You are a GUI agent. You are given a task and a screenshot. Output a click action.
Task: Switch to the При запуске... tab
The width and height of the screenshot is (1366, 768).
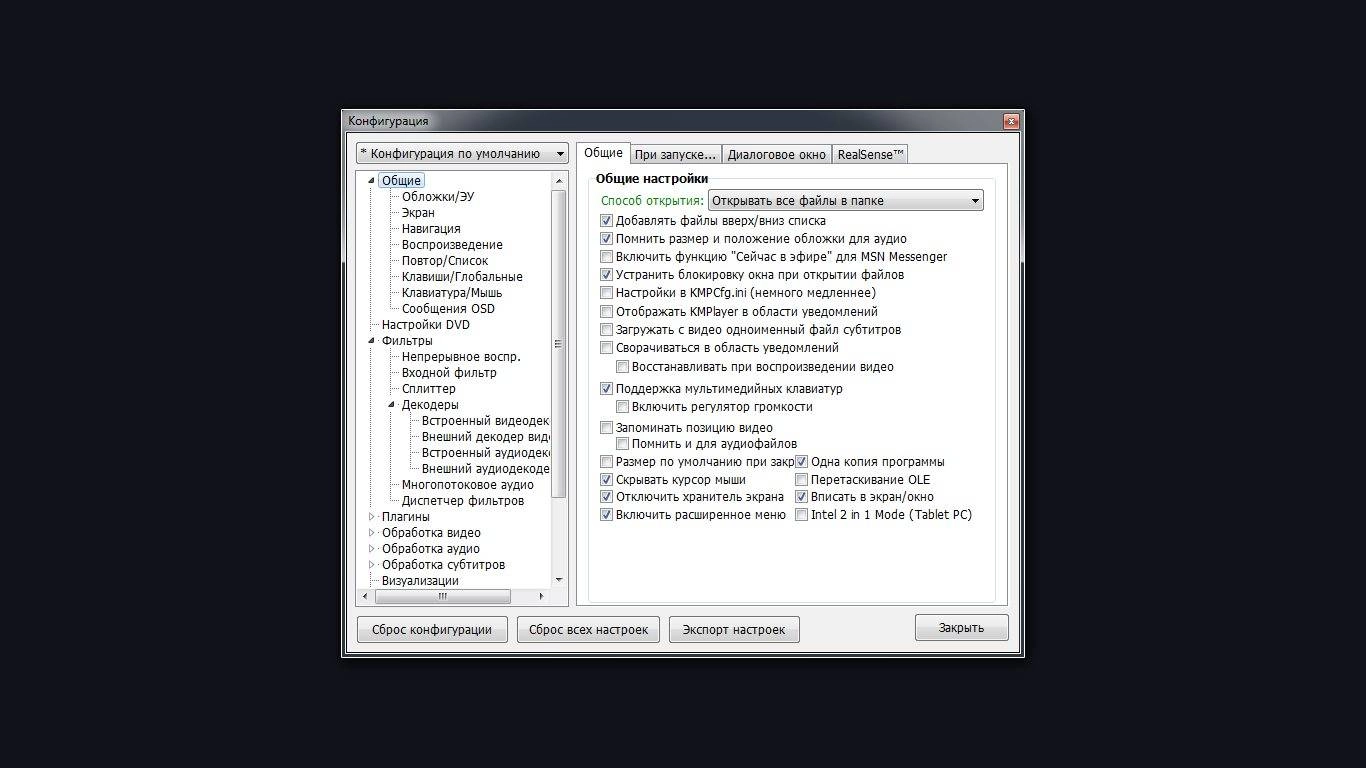point(675,154)
